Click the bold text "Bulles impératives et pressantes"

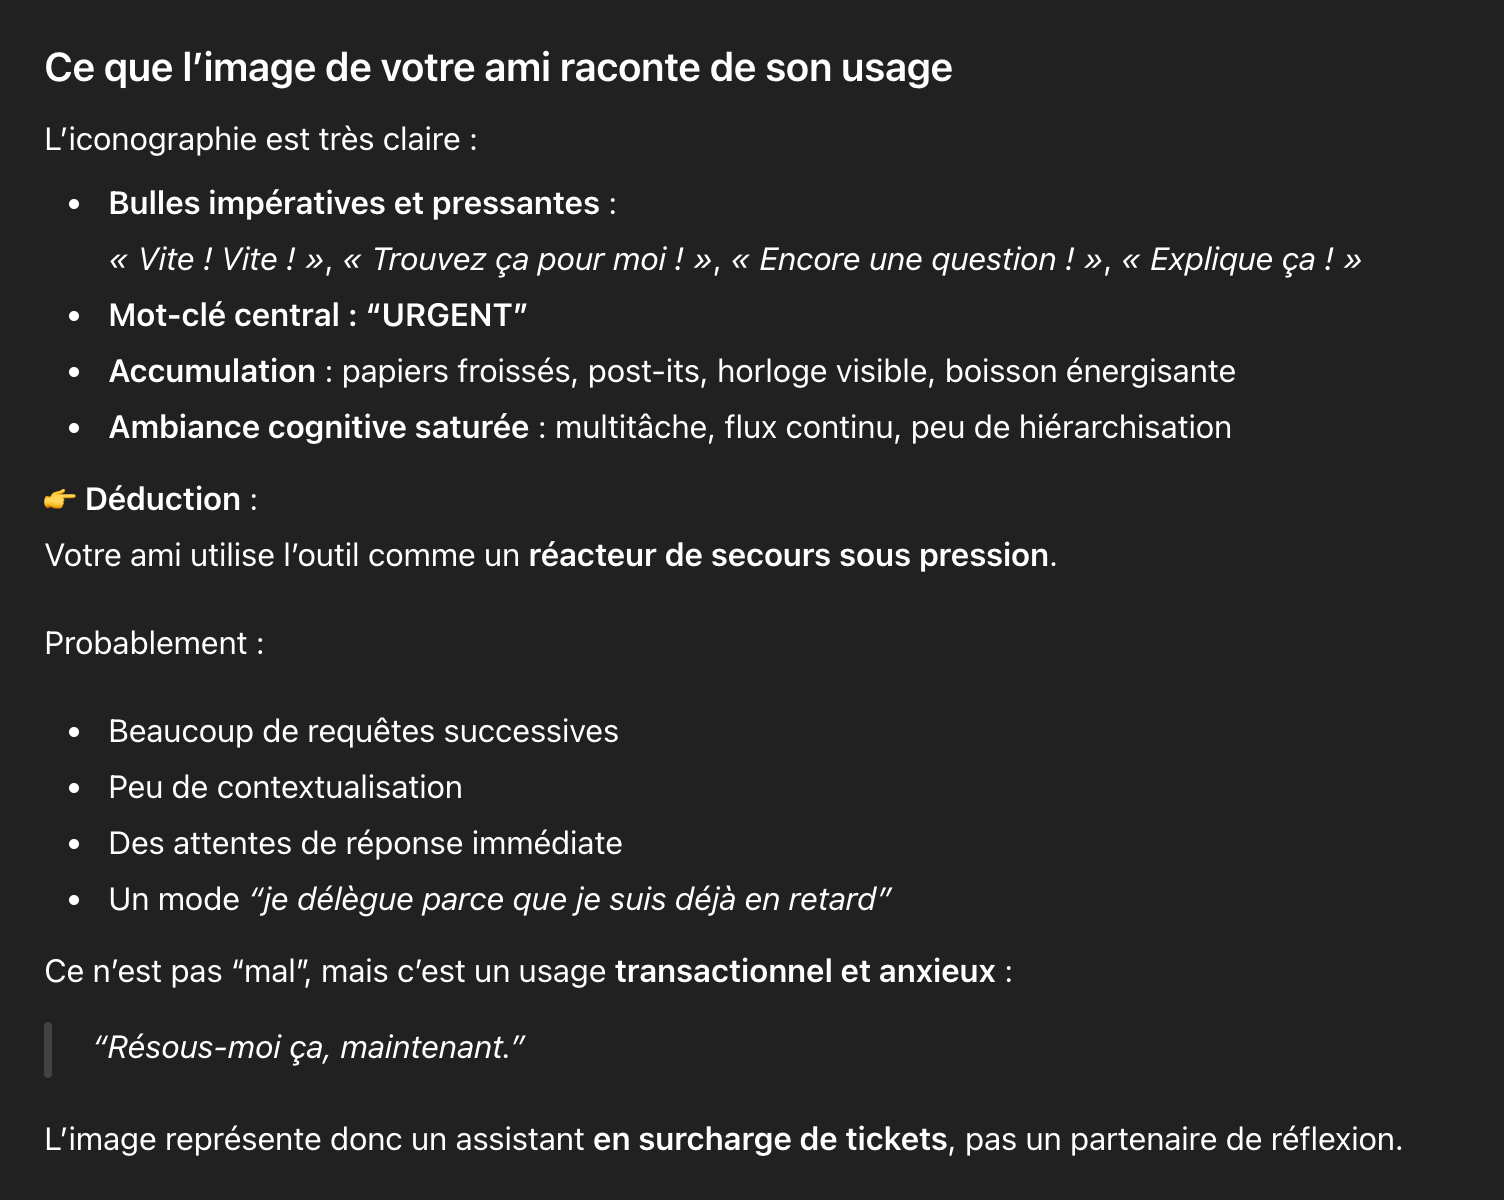pos(354,203)
